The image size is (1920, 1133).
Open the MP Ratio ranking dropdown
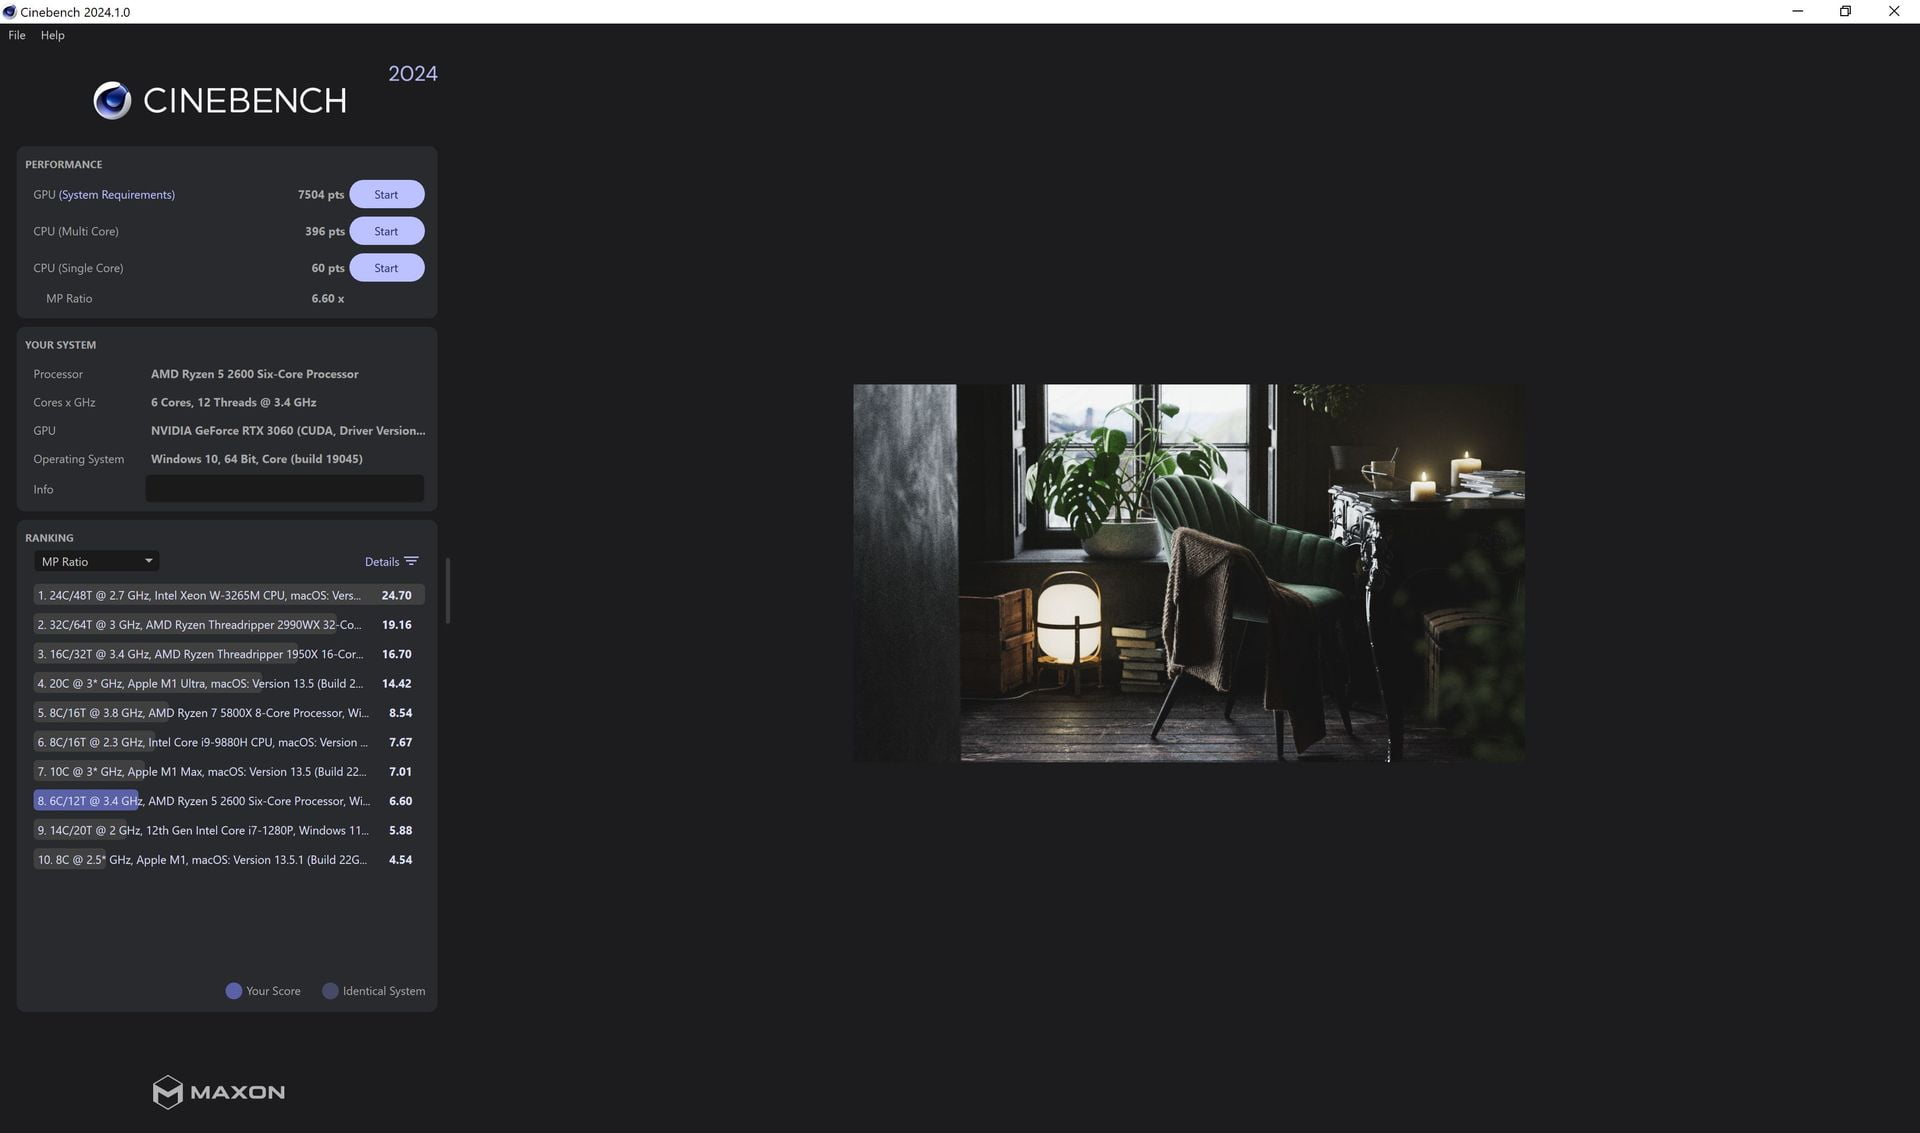(96, 561)
